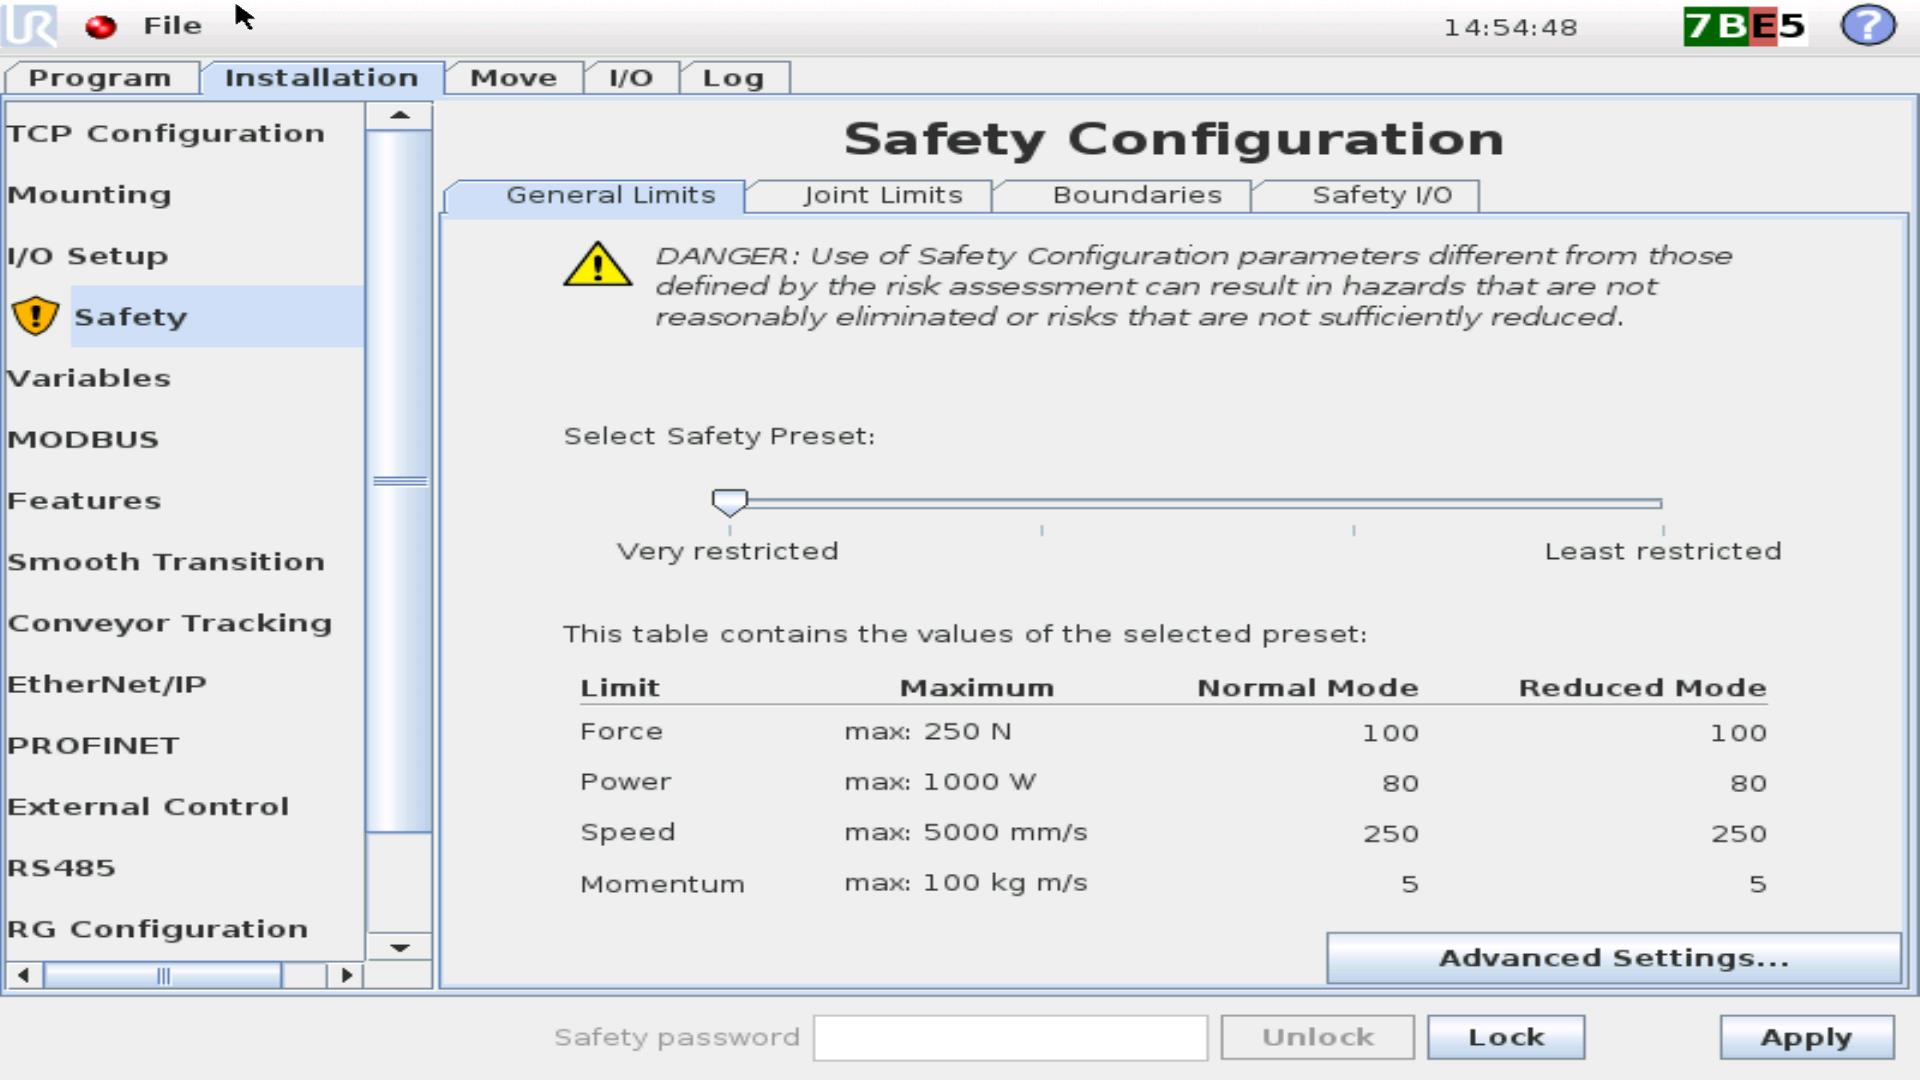Focus the Safety password field
Screen dimensions: 1920x1080
1009,1037
